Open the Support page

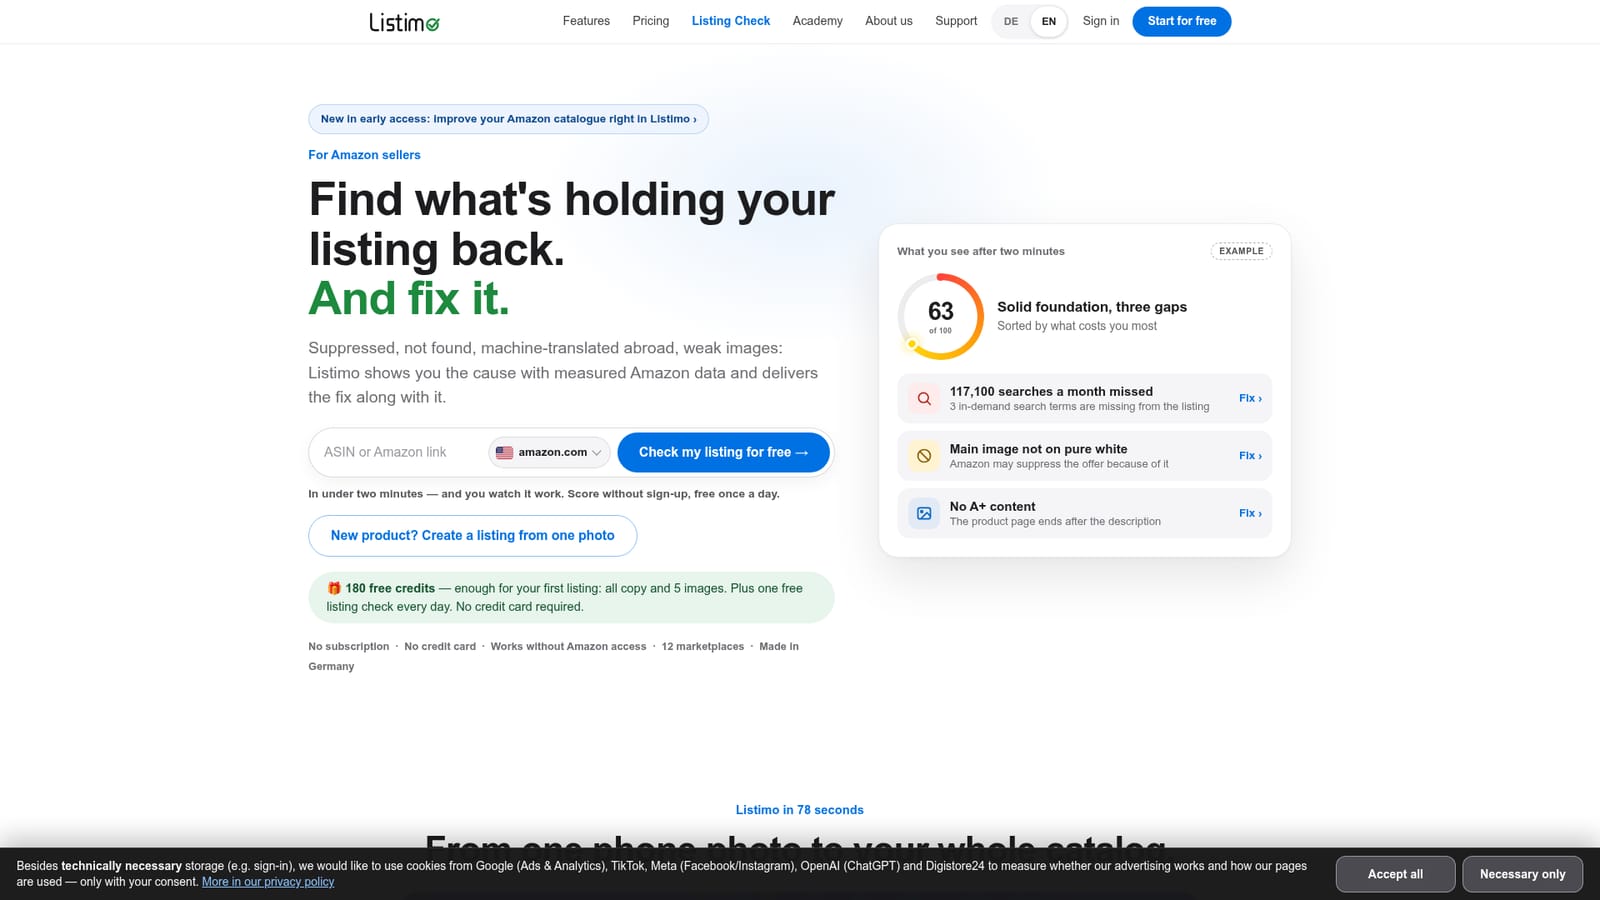[956, 21]
